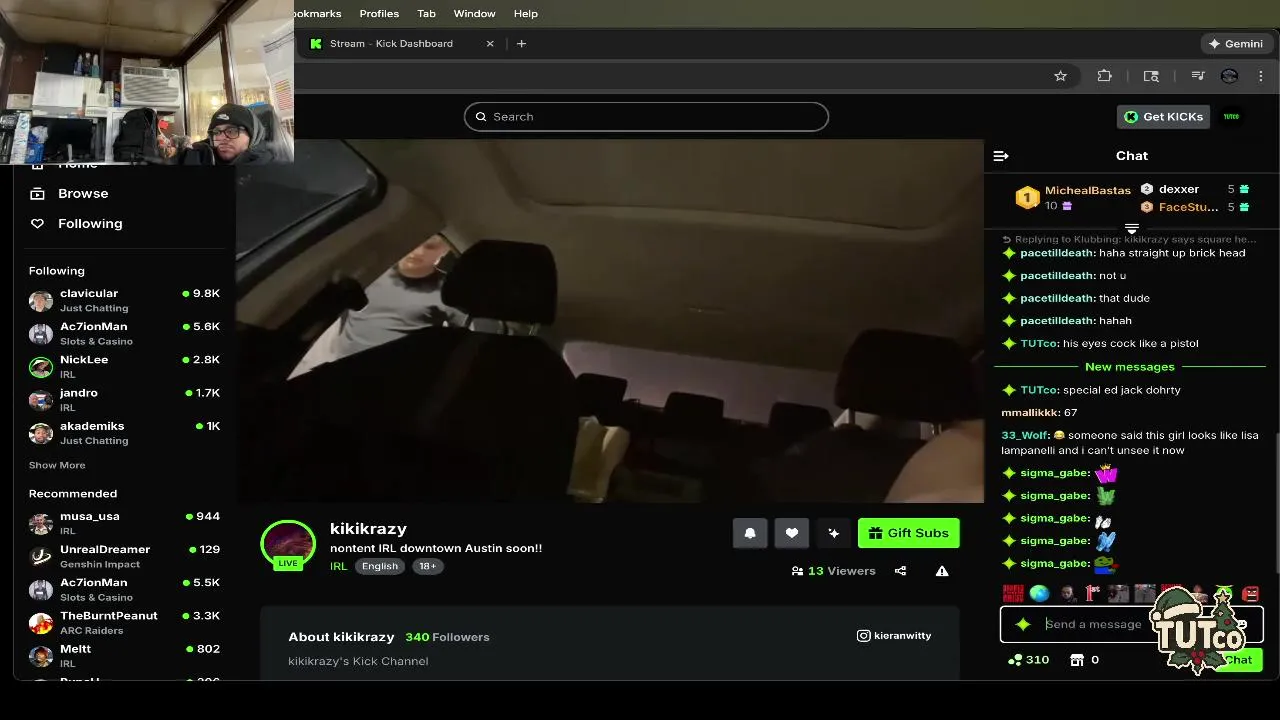Click the Gift Subs button
Image resolution: width=1280 pixels, height=720 pixels.
pyautogui.click(x=909, y=533)
